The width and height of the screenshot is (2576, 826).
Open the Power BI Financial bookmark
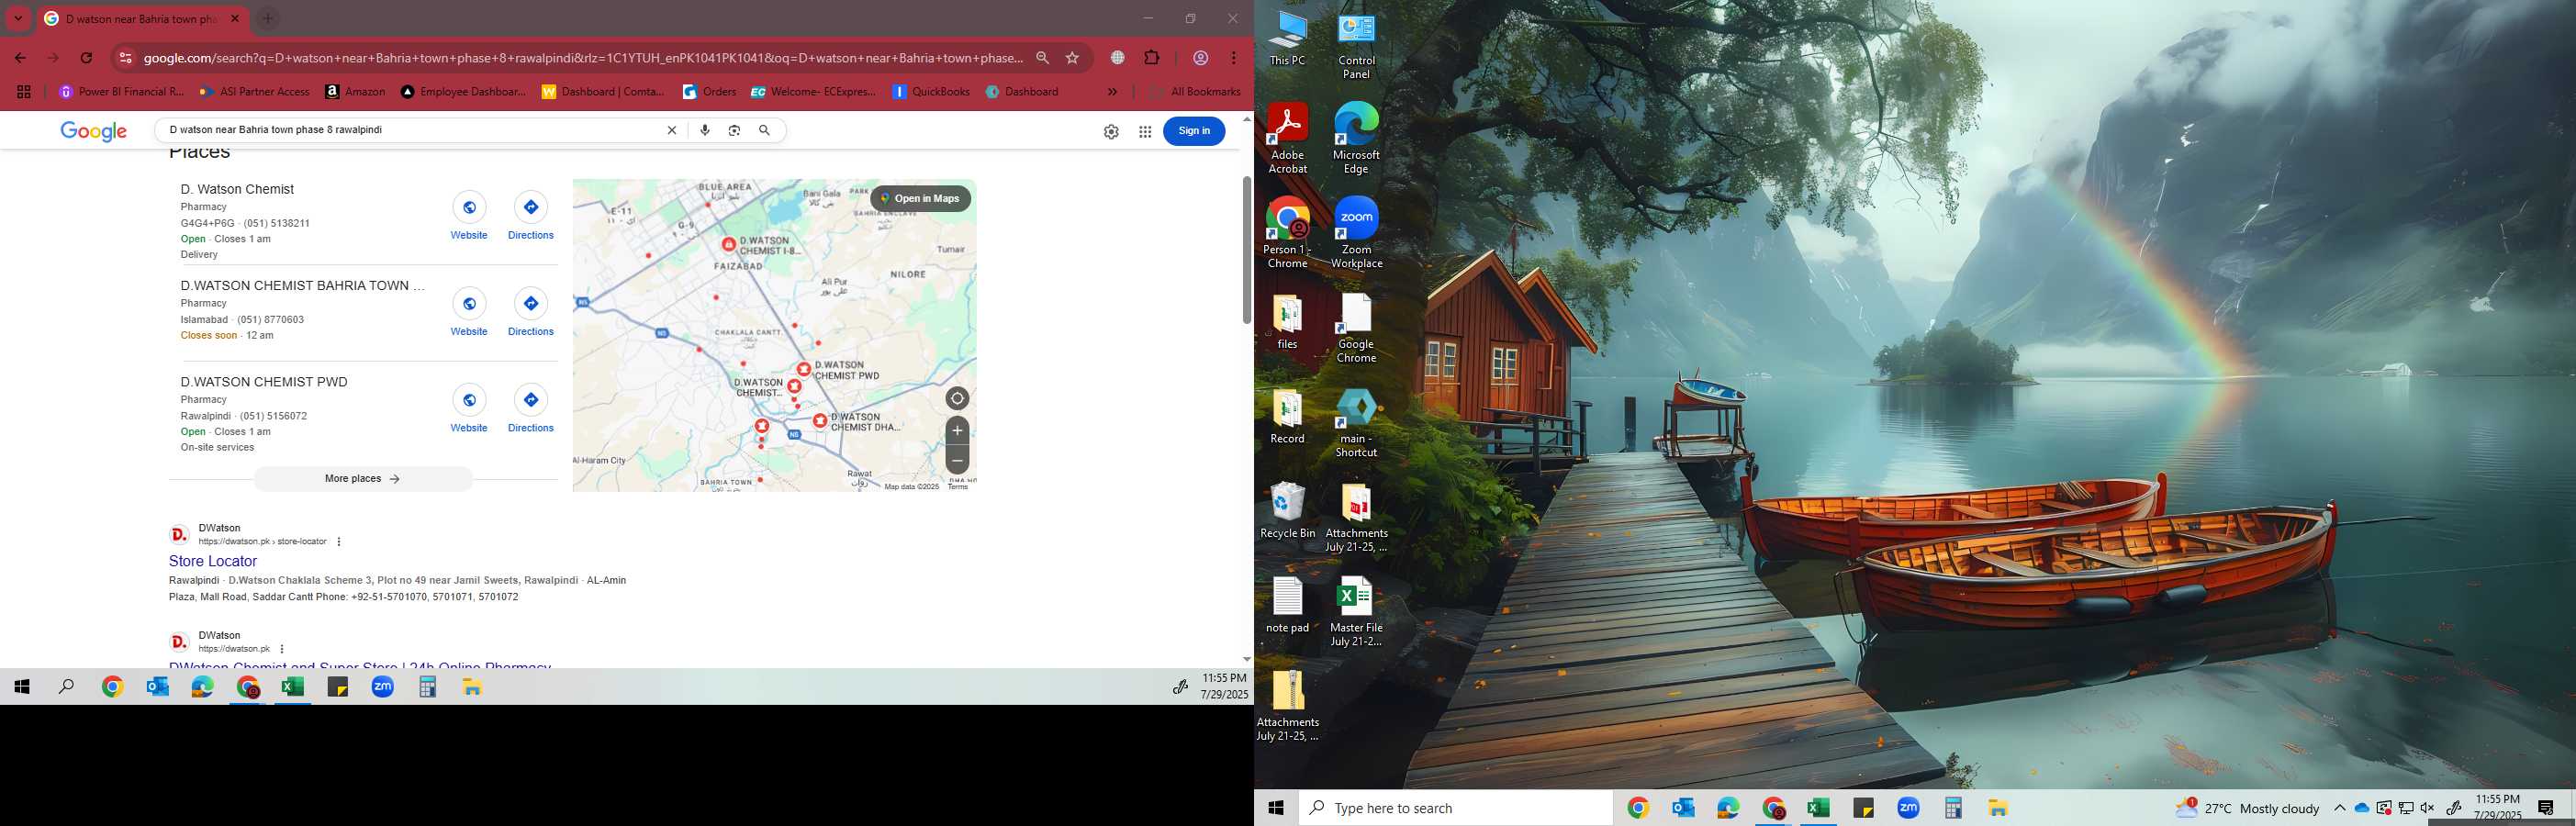click(121, 92)
